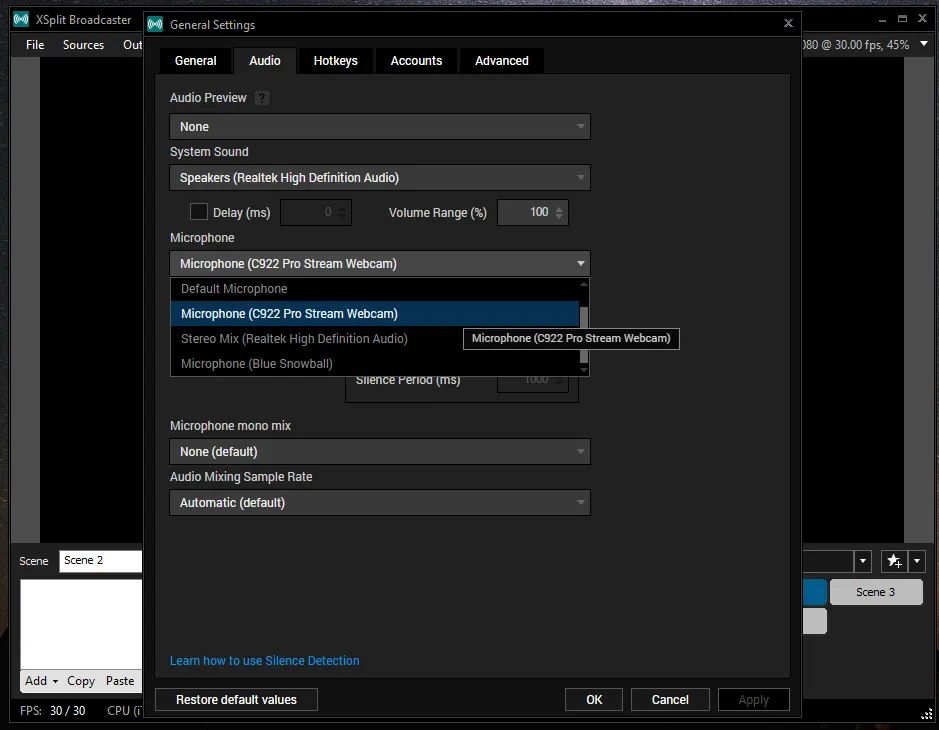Viewport: 939px width, 730px height.
Task: Click the resolution and fps status text
Action: click(856, 45)
